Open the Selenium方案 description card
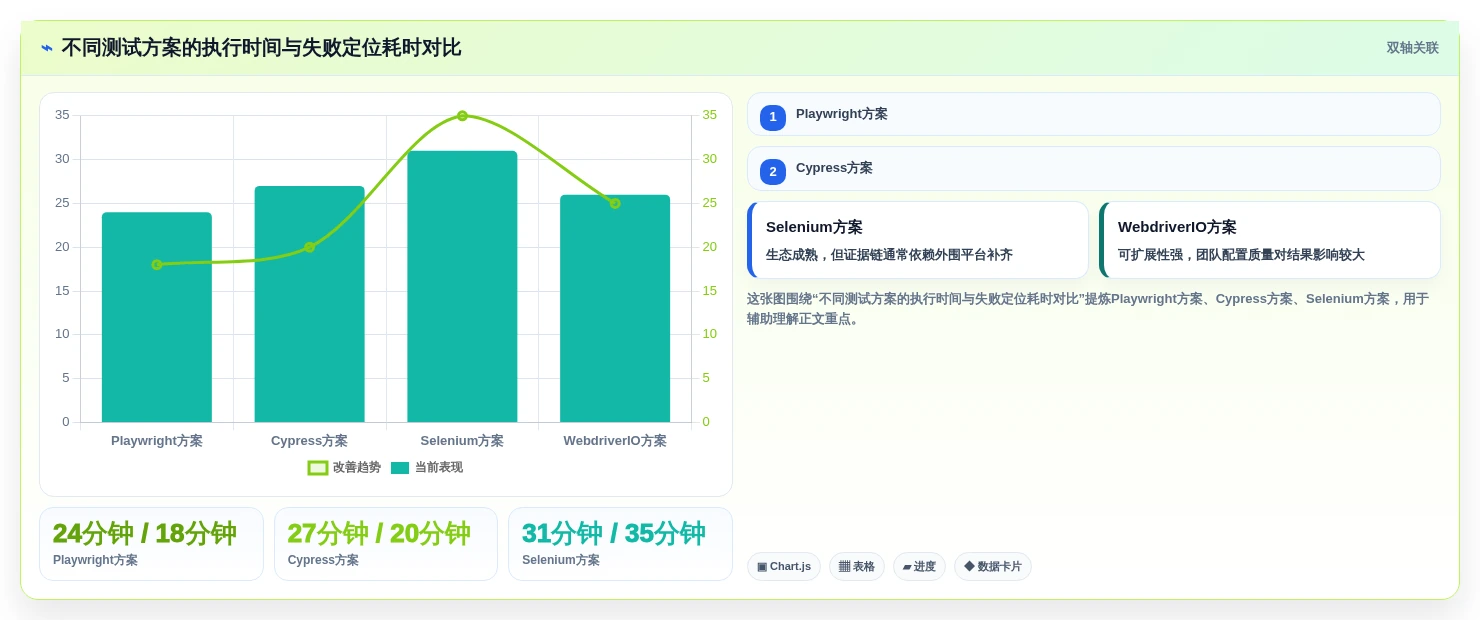The image size is (1480, 620). 917,240
